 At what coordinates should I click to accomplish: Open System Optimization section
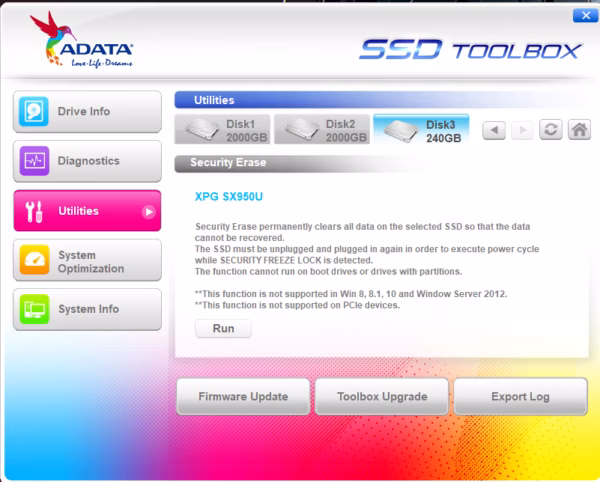click(x=87, y=261)
